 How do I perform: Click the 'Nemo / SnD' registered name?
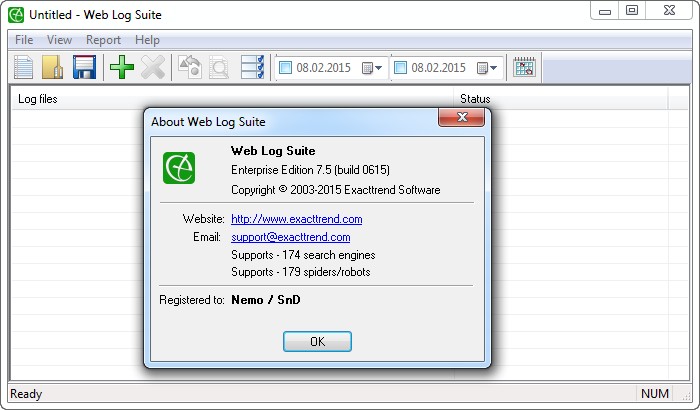tap(266, 300)
